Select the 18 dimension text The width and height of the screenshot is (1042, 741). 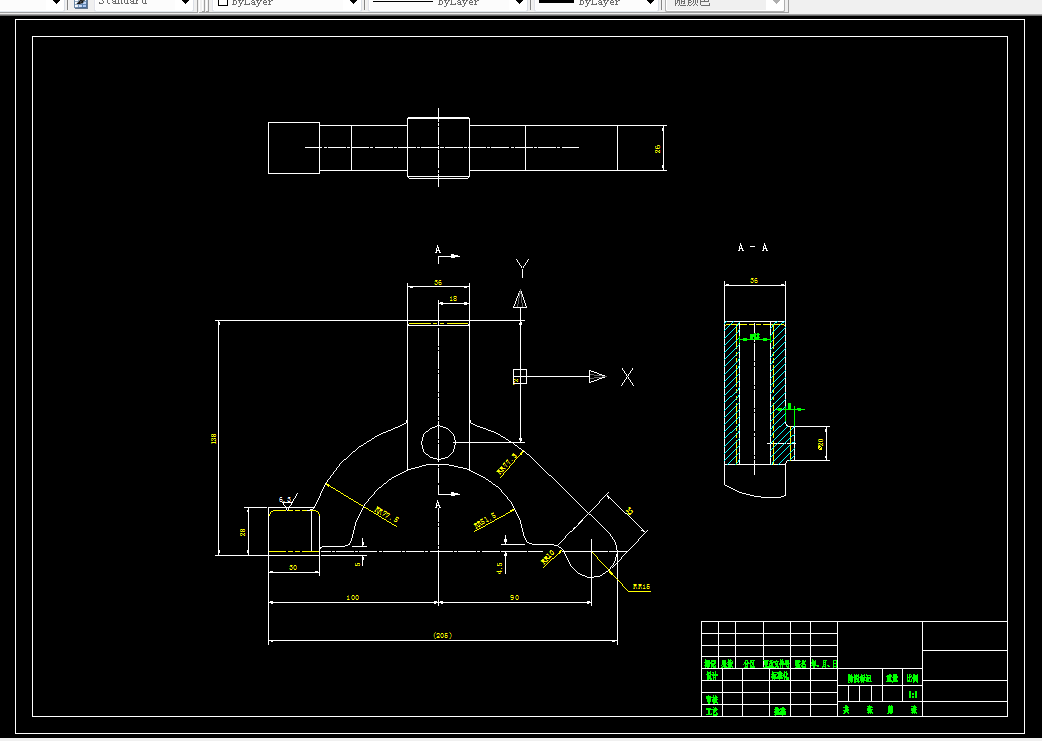tap(453, 299)
